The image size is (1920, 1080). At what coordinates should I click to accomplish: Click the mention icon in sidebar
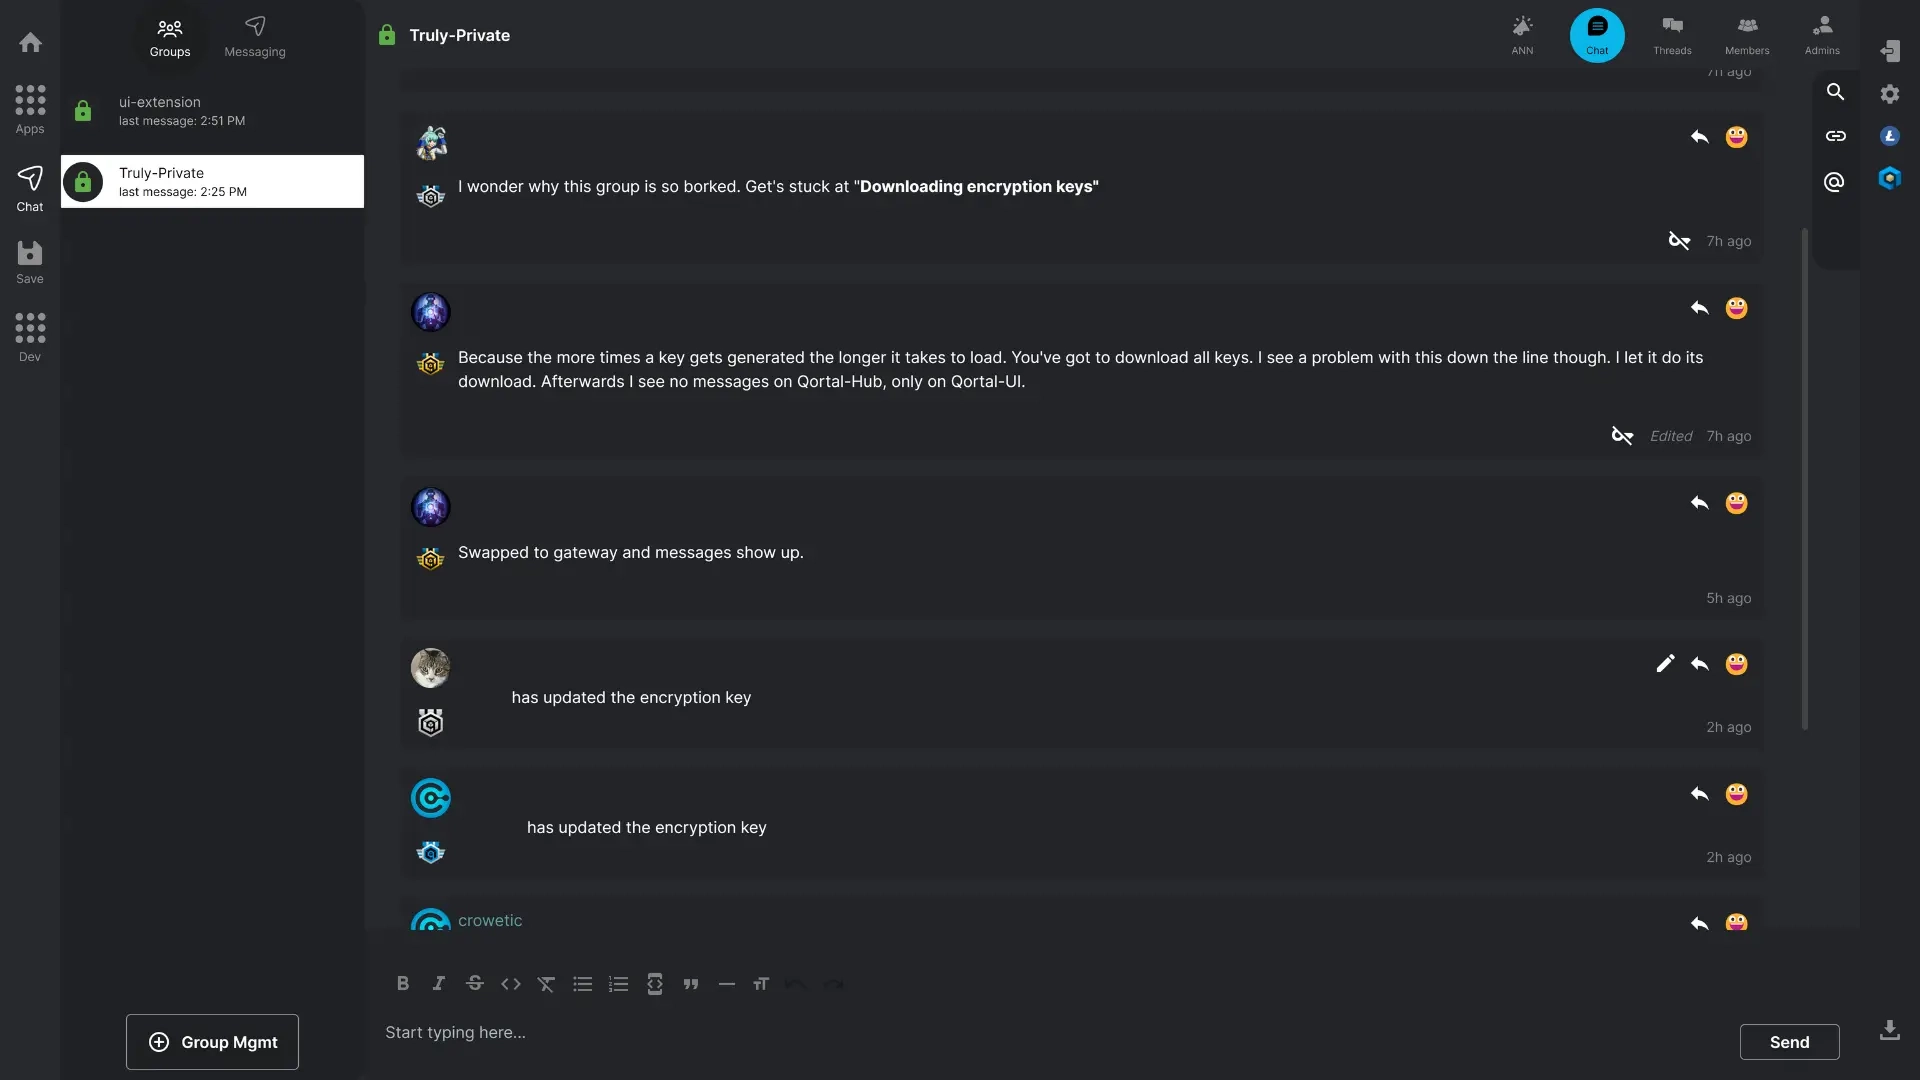point(1834,182)
